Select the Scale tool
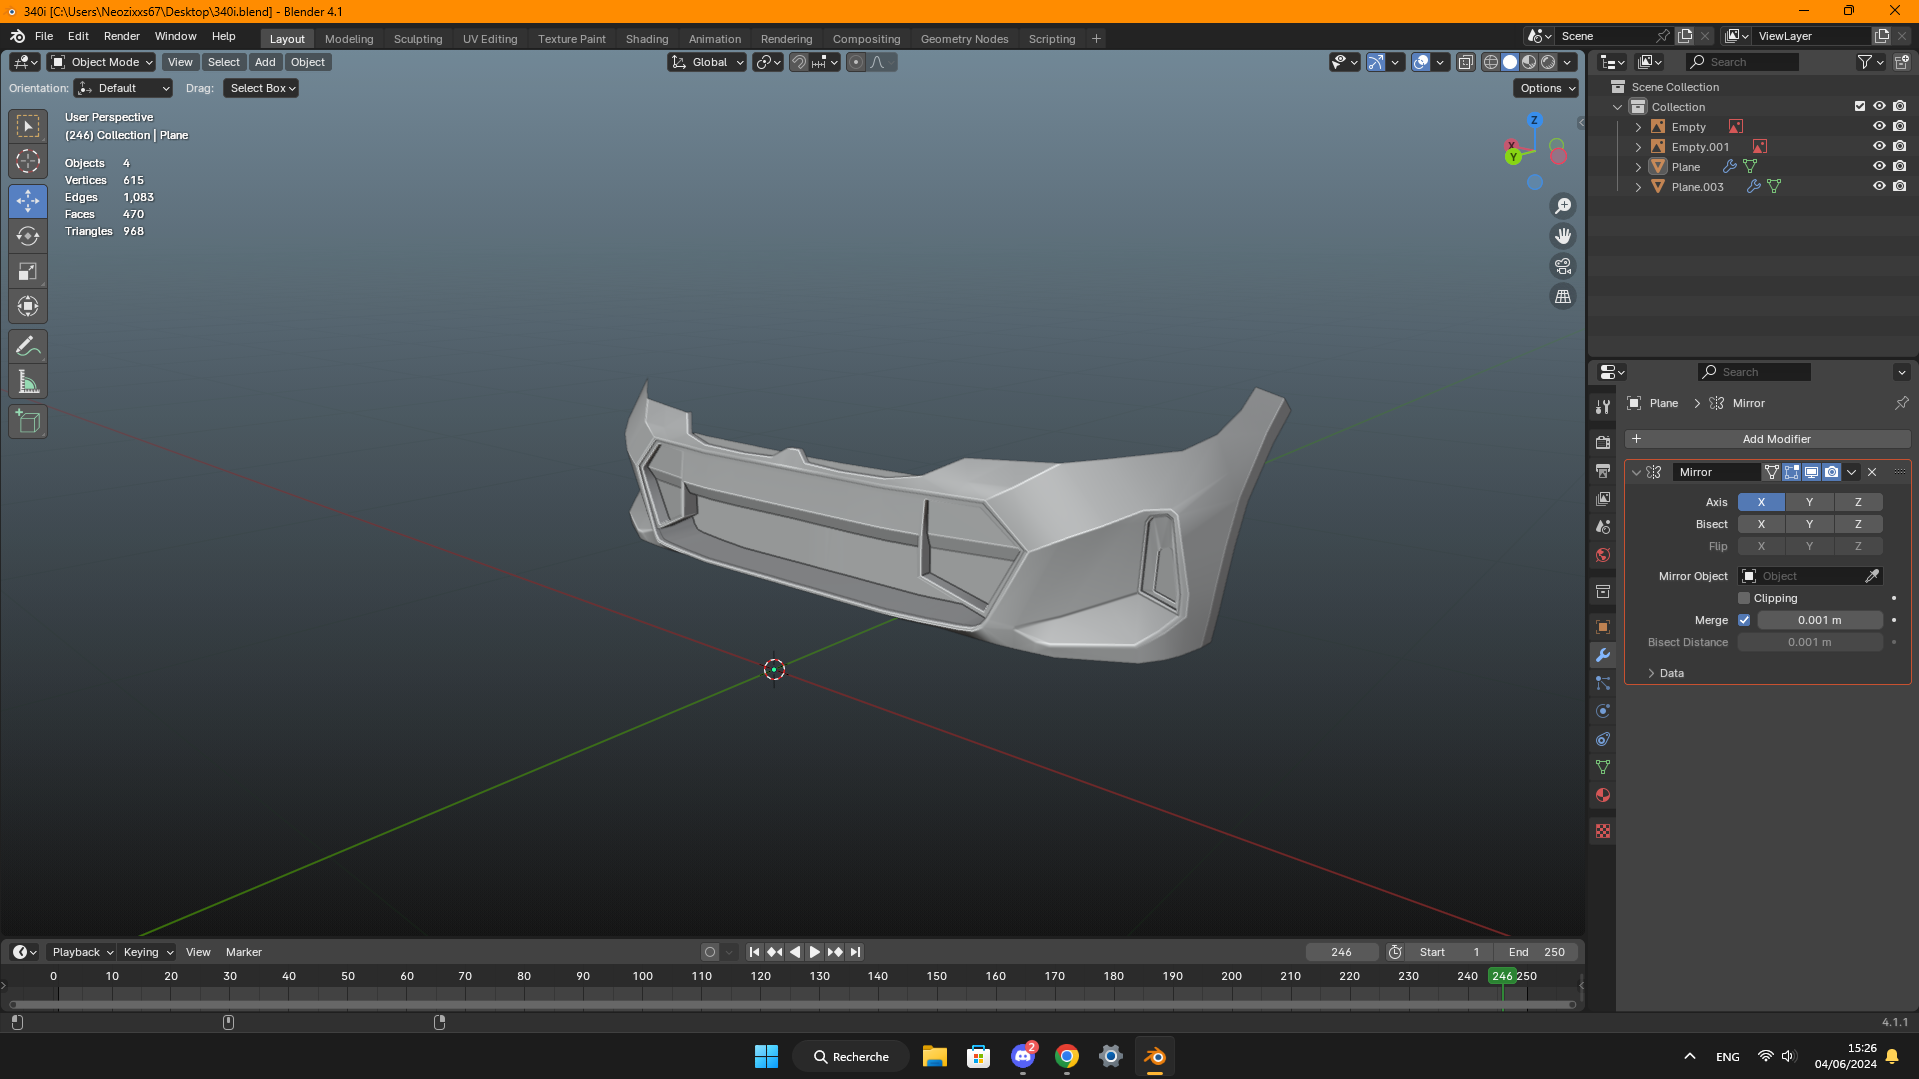Image resolution: width=1919 pixels, height=1079 pixels. point(28,271)
